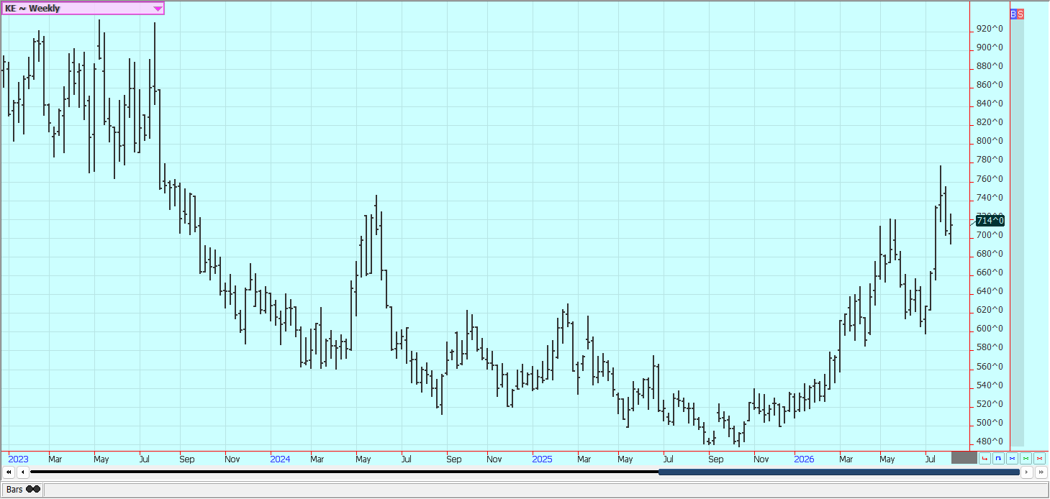Click the 680^0 price axis label
Image resolution: width=1050 pixels, height=499 pixels.
(989, 254)
